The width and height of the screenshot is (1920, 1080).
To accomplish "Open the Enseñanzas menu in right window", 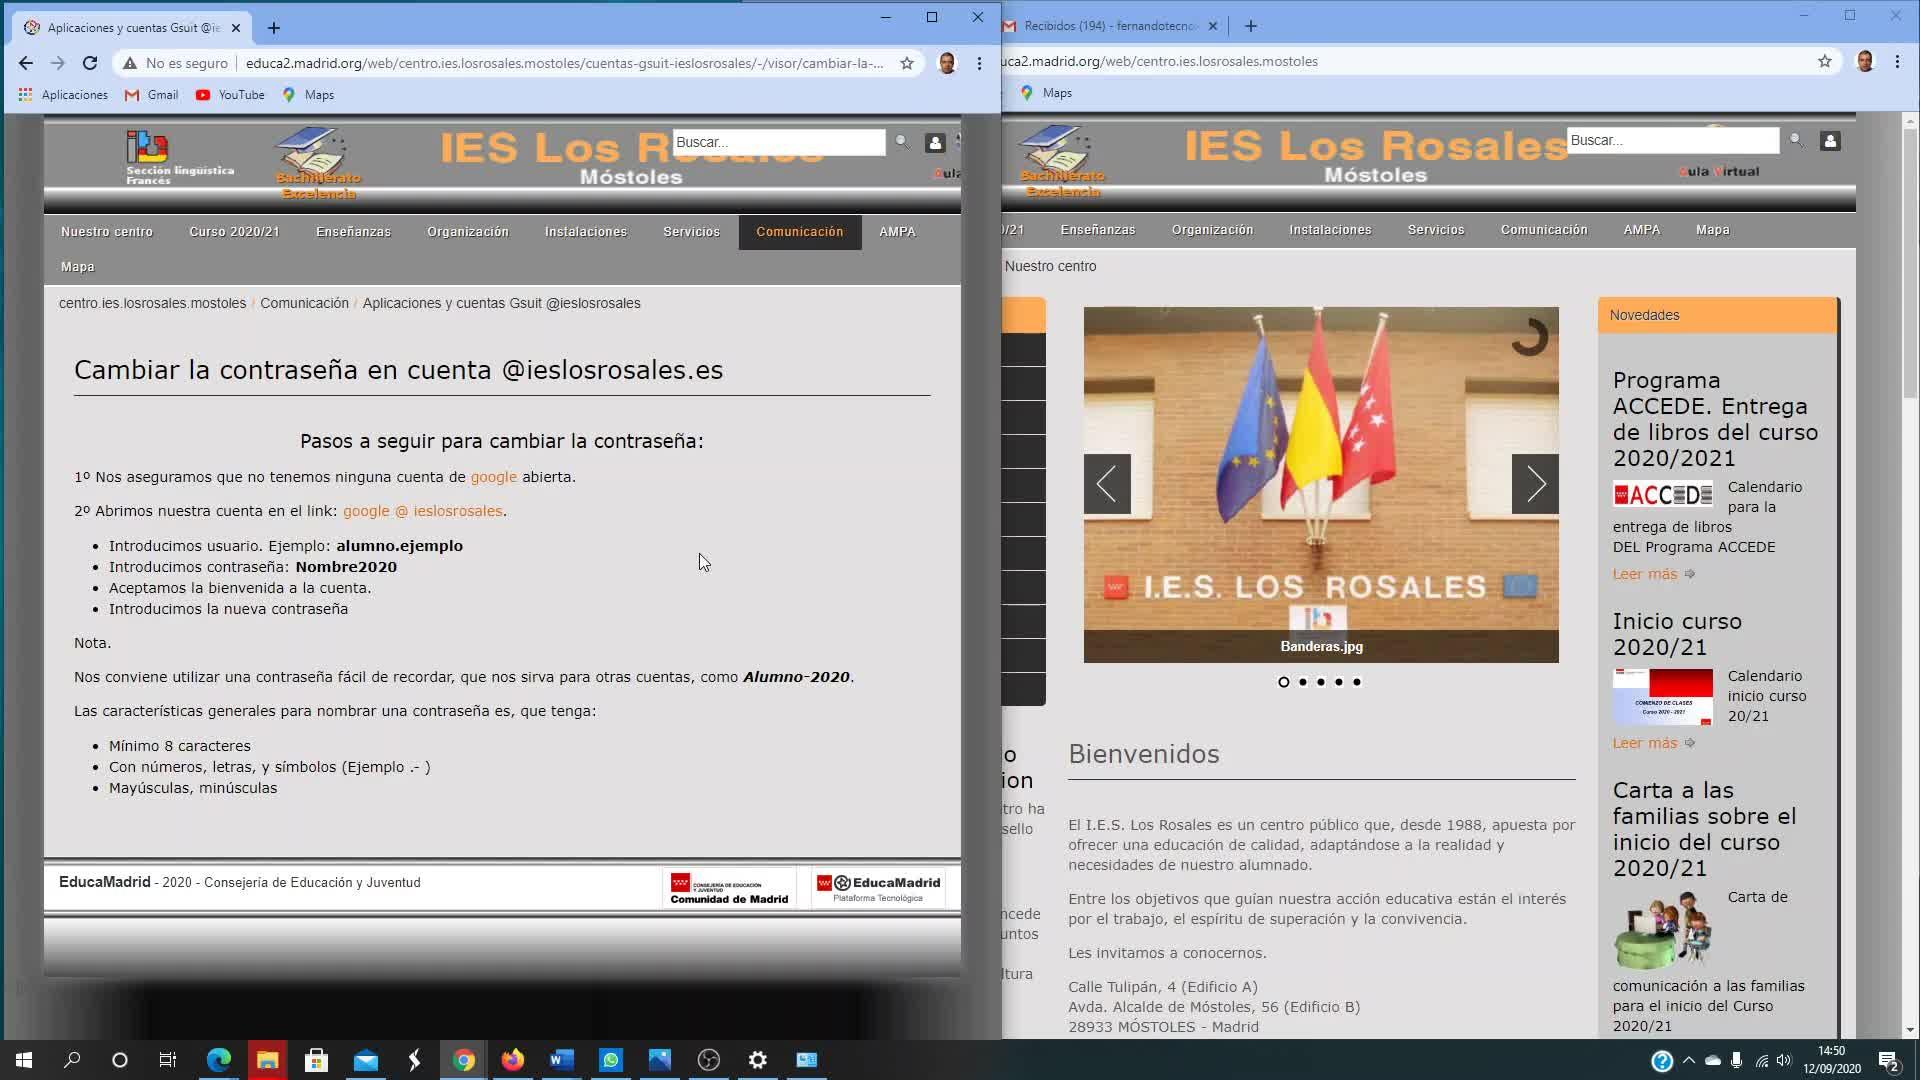I will coord(1097,230).
